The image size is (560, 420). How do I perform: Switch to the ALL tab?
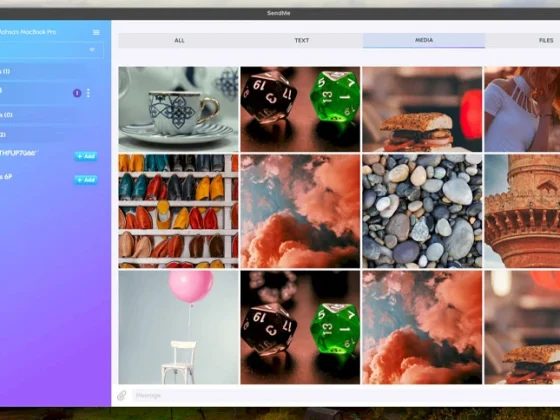(x=179, y=40)
